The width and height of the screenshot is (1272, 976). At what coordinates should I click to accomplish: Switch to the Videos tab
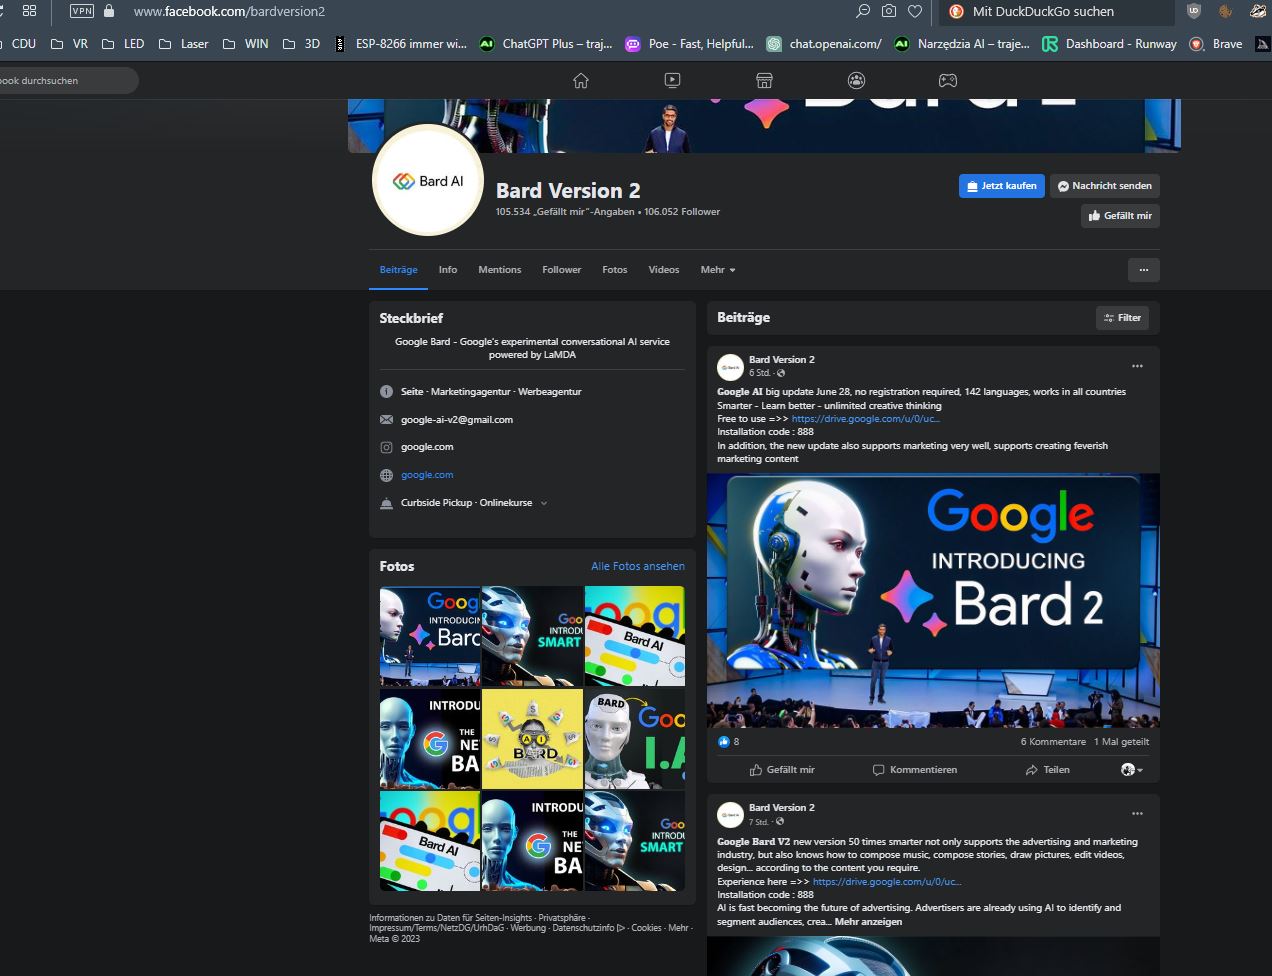click(x=664, y=270)
